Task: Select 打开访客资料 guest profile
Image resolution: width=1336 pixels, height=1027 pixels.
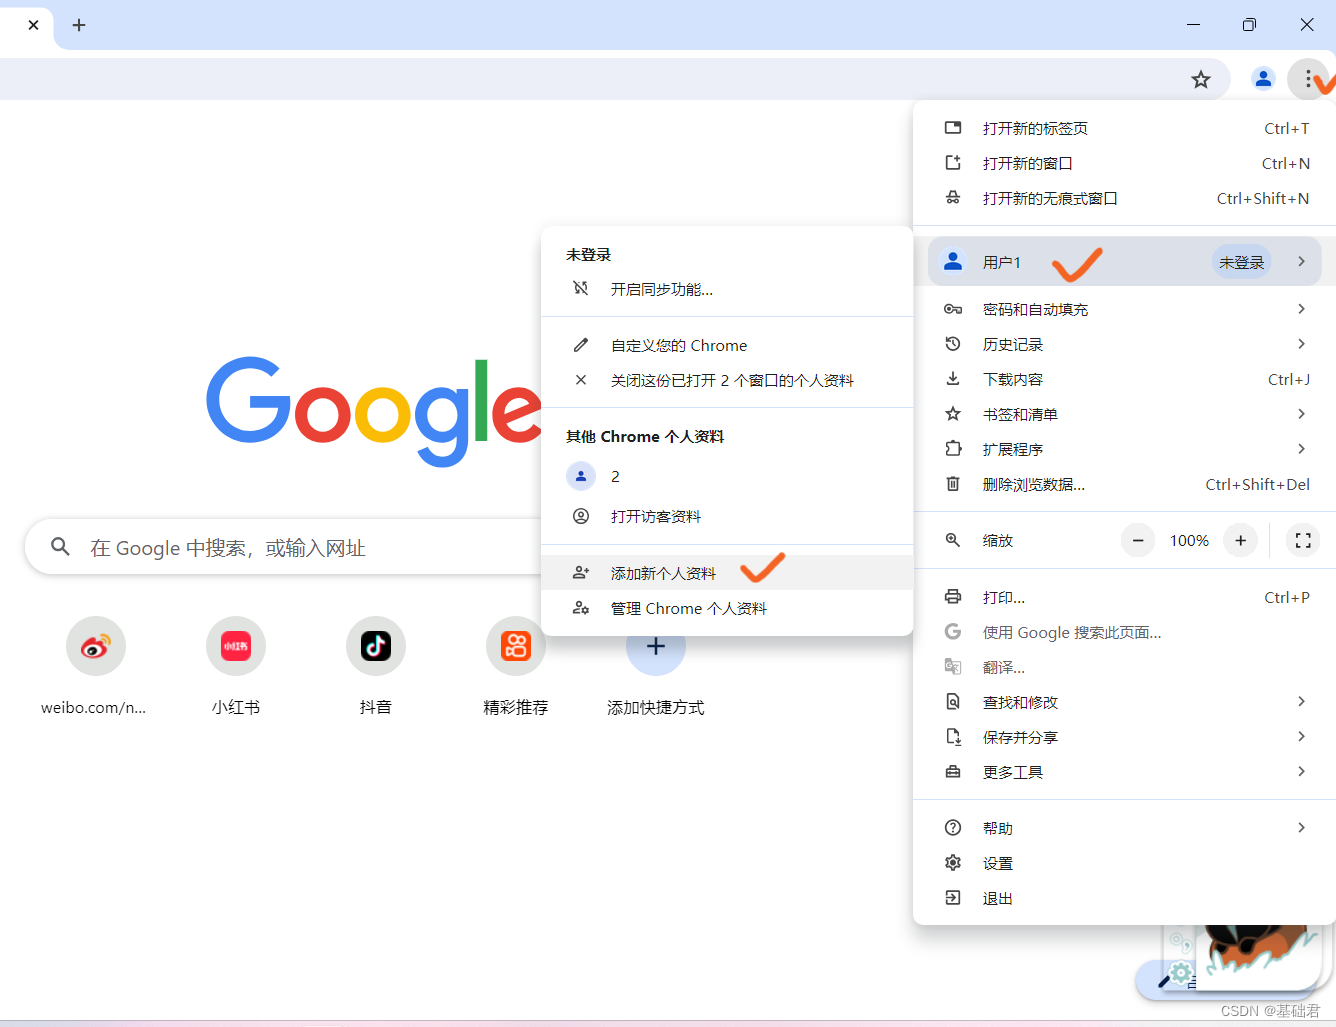Action: [727, 516]
